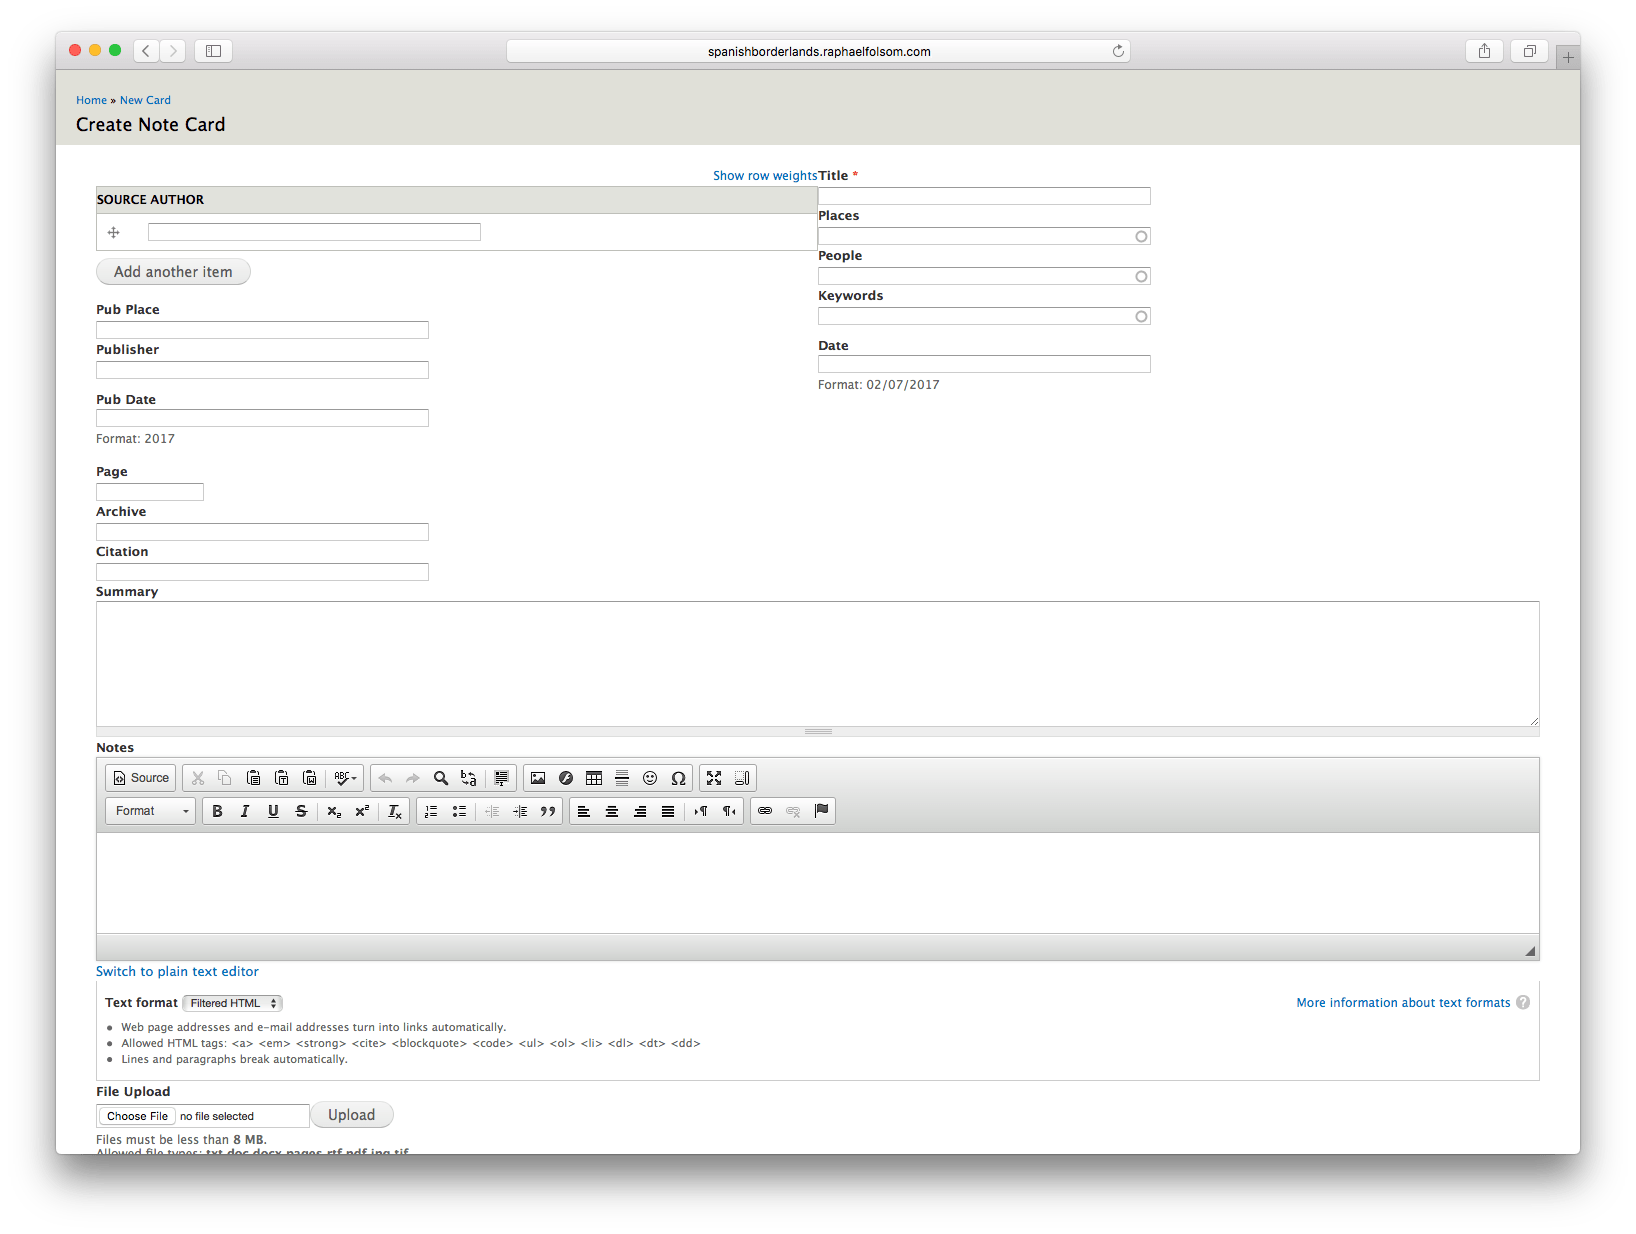Click the Insert Table icon

594,778
